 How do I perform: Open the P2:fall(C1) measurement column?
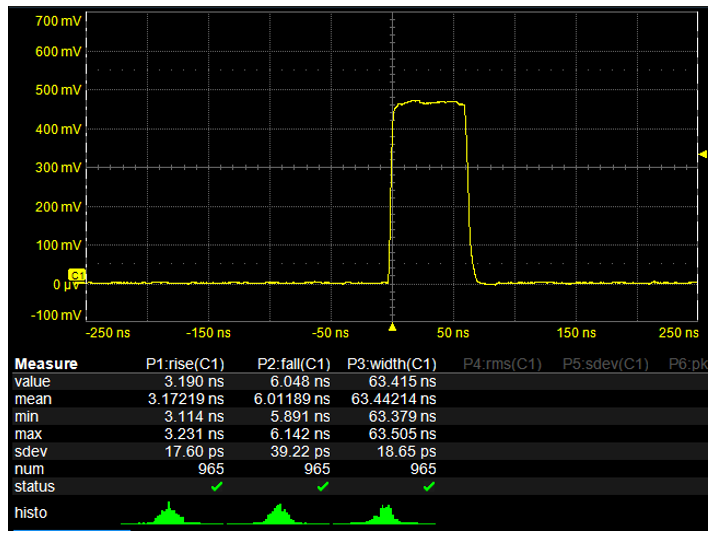[x=294, y=364]
